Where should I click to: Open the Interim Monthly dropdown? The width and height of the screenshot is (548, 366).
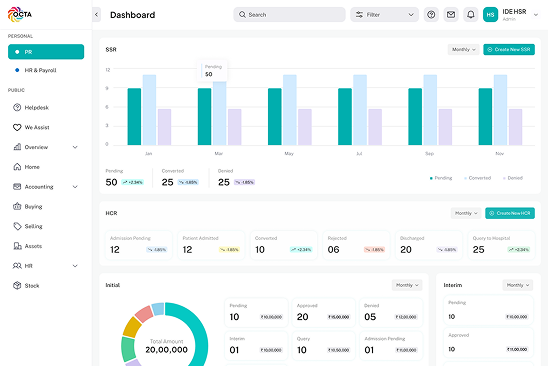pyautogui.click(x=518, y=285)
